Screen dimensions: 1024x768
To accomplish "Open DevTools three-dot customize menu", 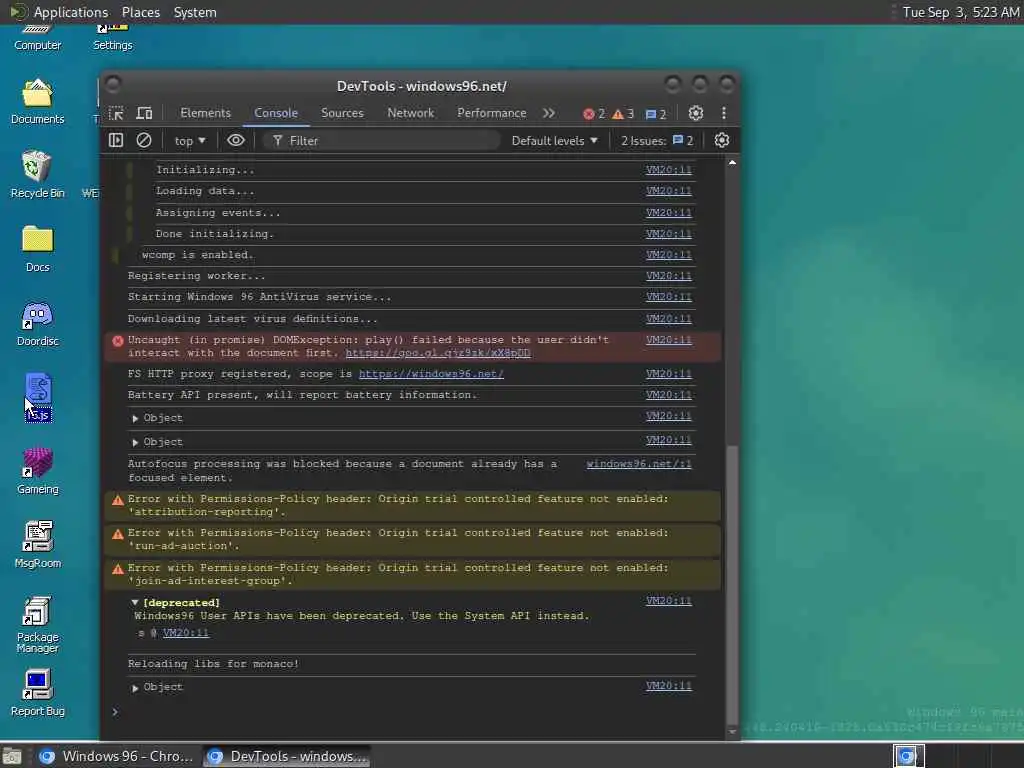I will (x=724, y=113).
